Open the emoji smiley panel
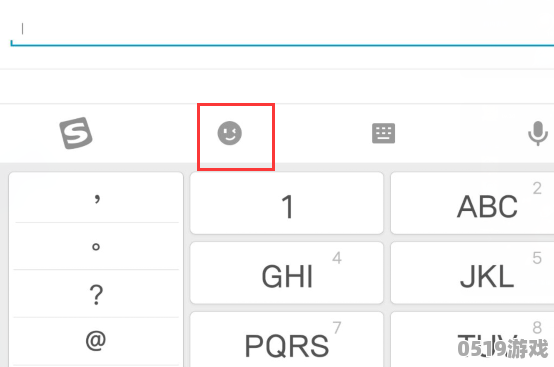 (x=230, y=133)
